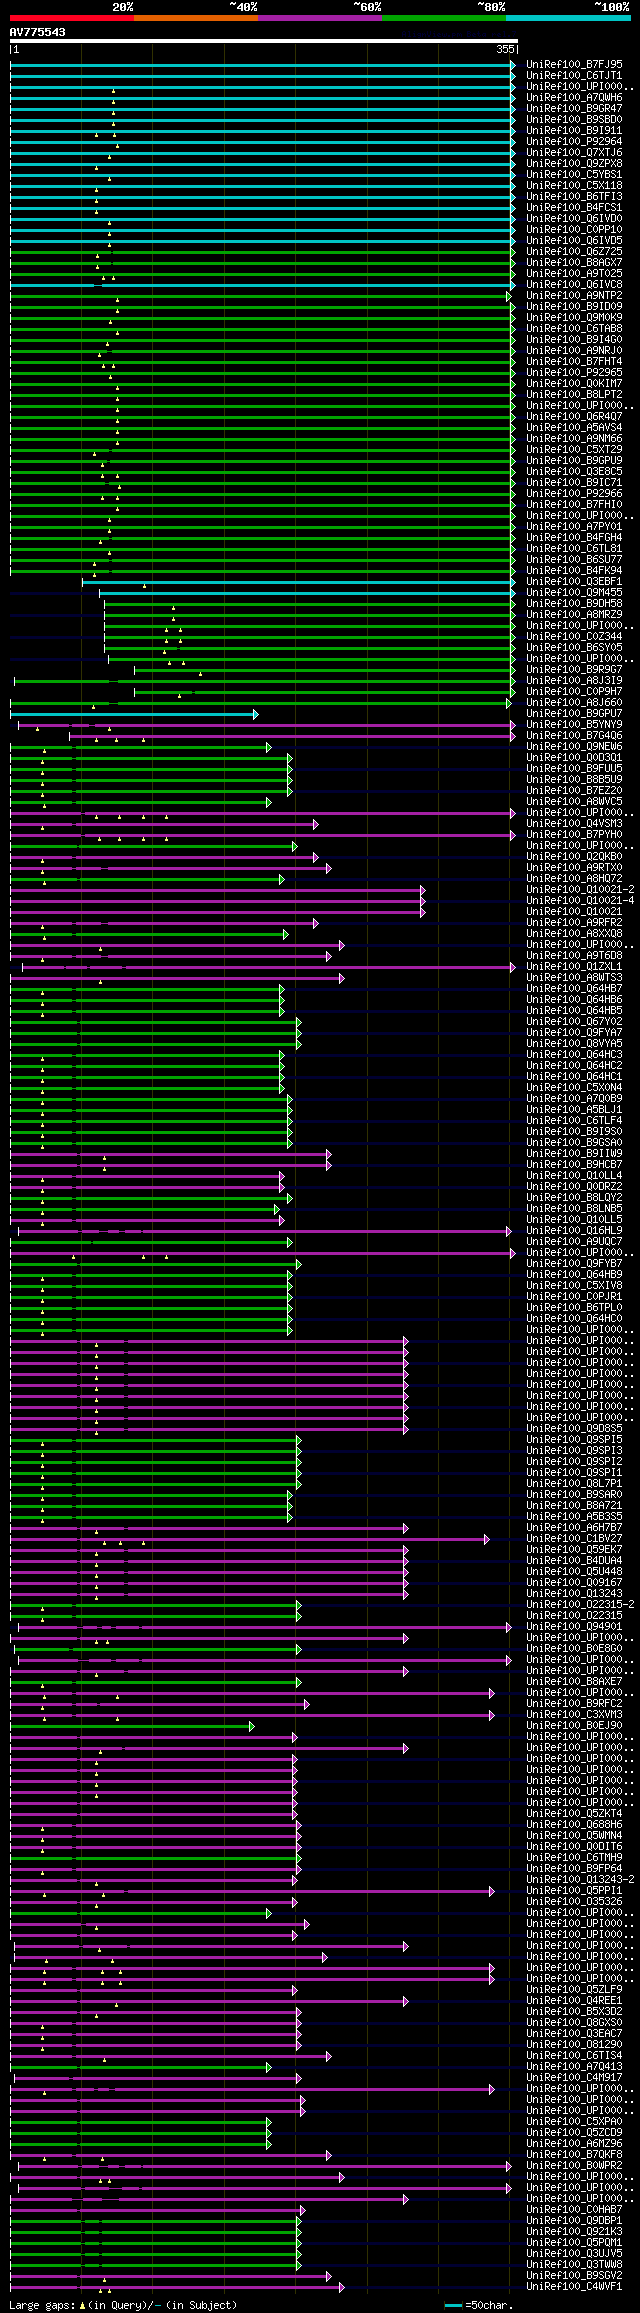Click the magenta alignment bar for Q1ZXL1

(268, 967)
